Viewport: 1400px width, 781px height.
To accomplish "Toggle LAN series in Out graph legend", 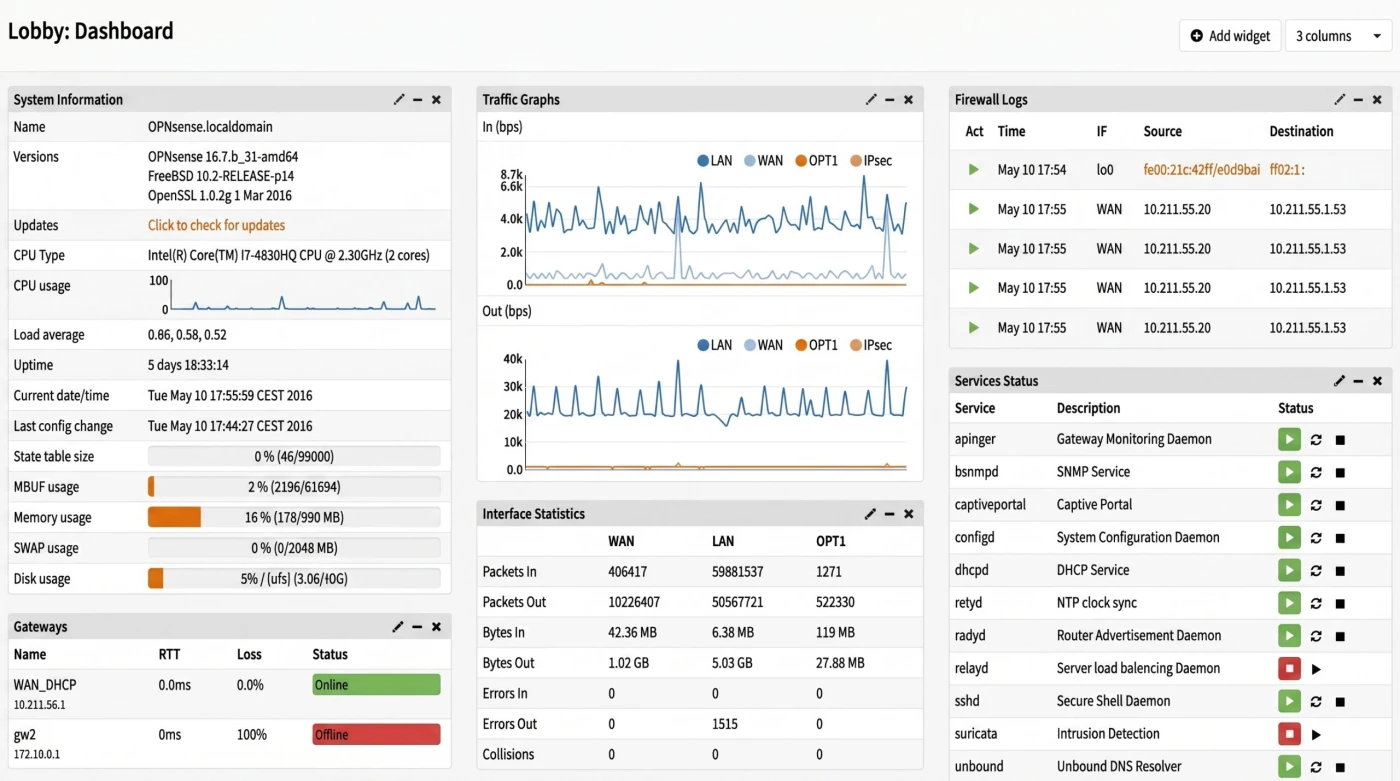I will 715,345.
